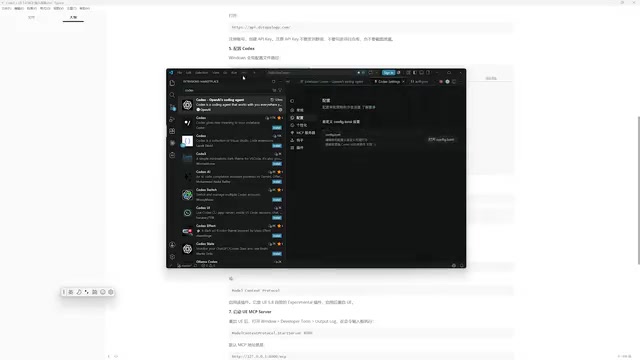Open Source Control view in VS Code activity bar
Screen dimensions: 640x360
172,107
